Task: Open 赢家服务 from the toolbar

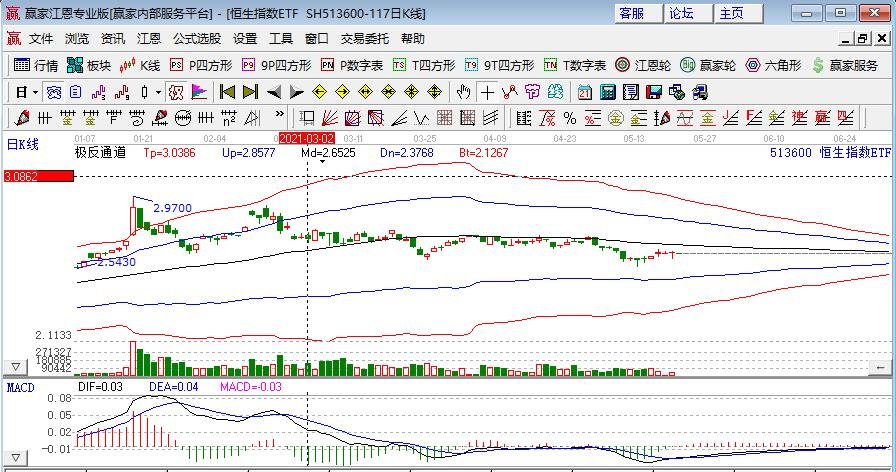Action: pyautogui.click(x=845, y=66)
